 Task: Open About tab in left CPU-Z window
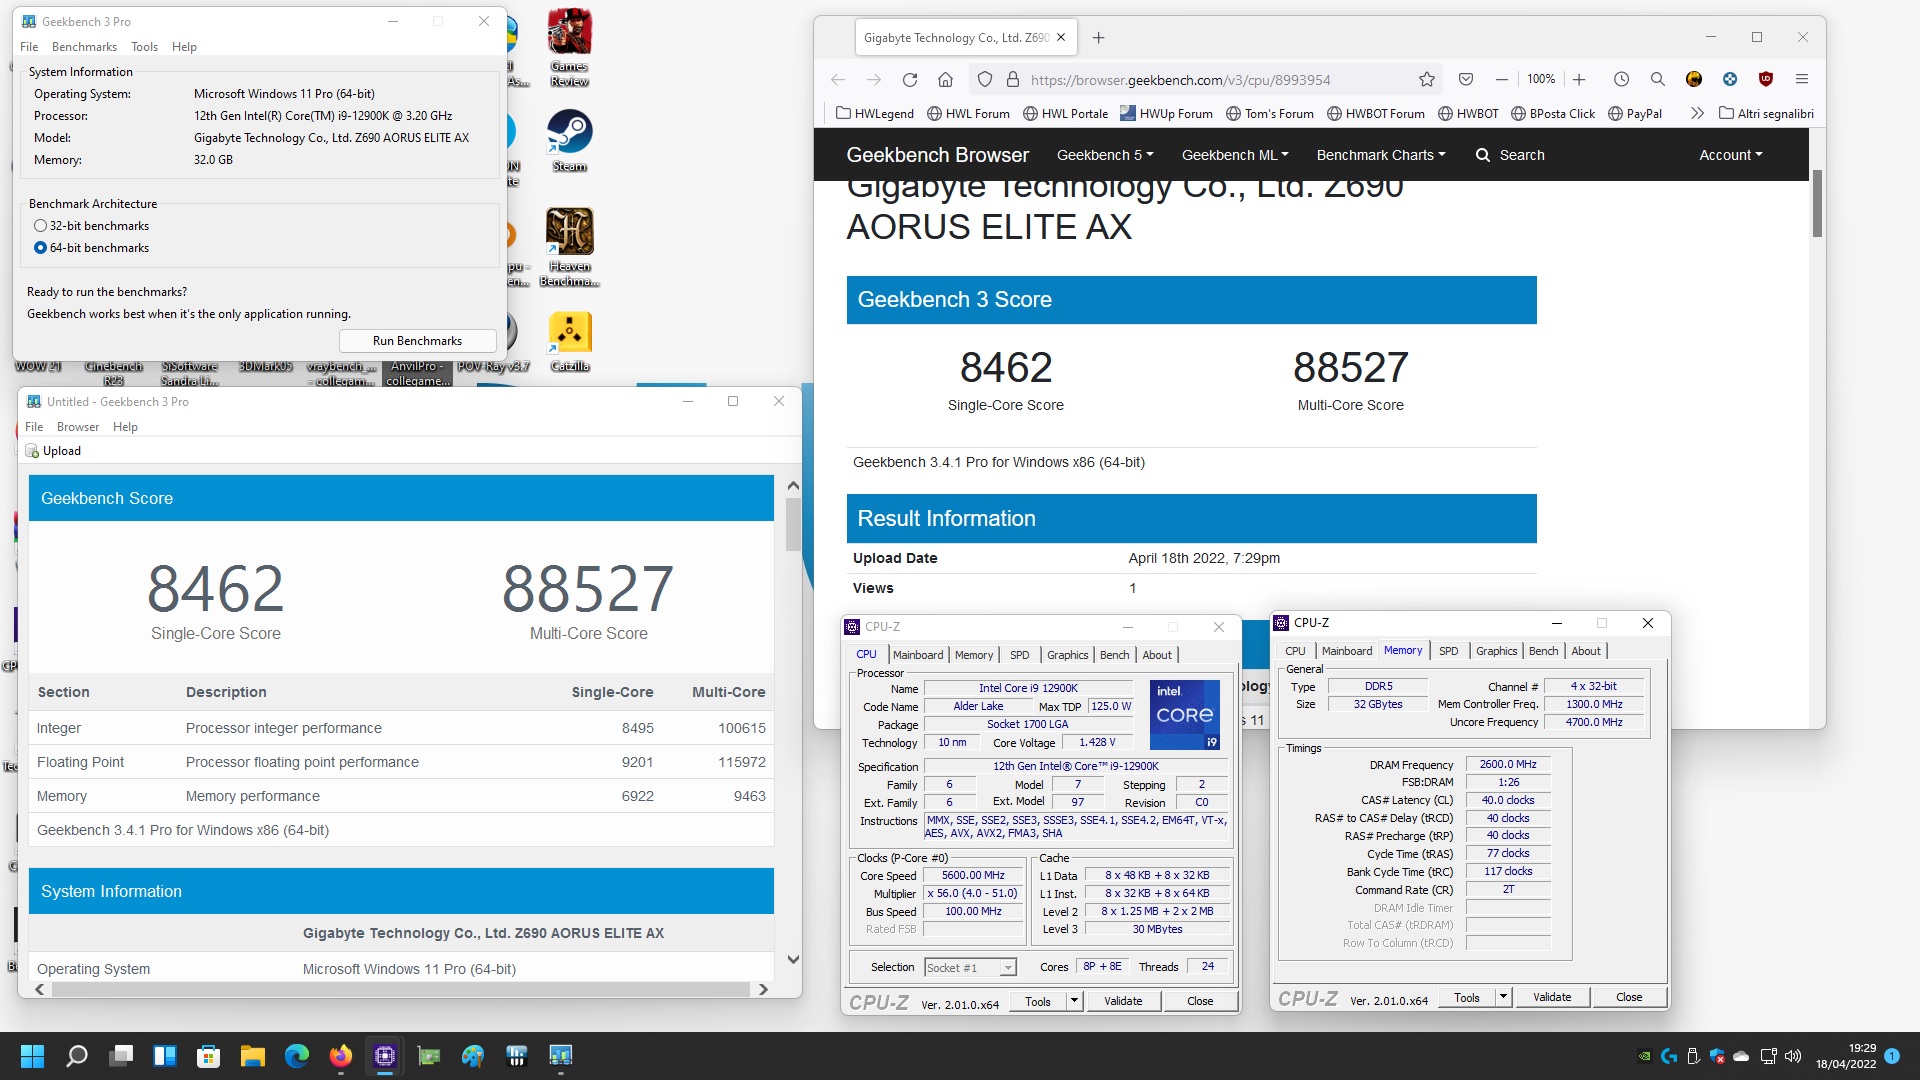pos(1157,655)
